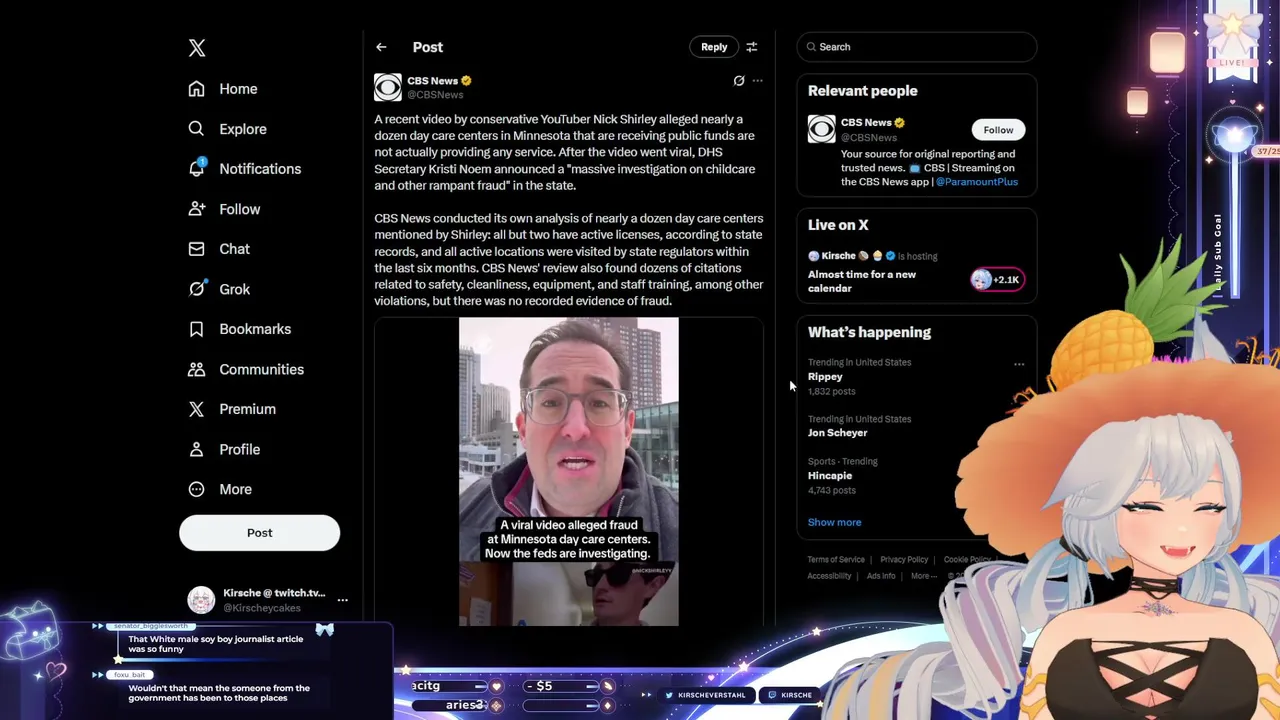Image resolution: width=1280 pixels, height=720 pixels.
Task: Open the Ads info link
Action: click(x=881, y=576)
